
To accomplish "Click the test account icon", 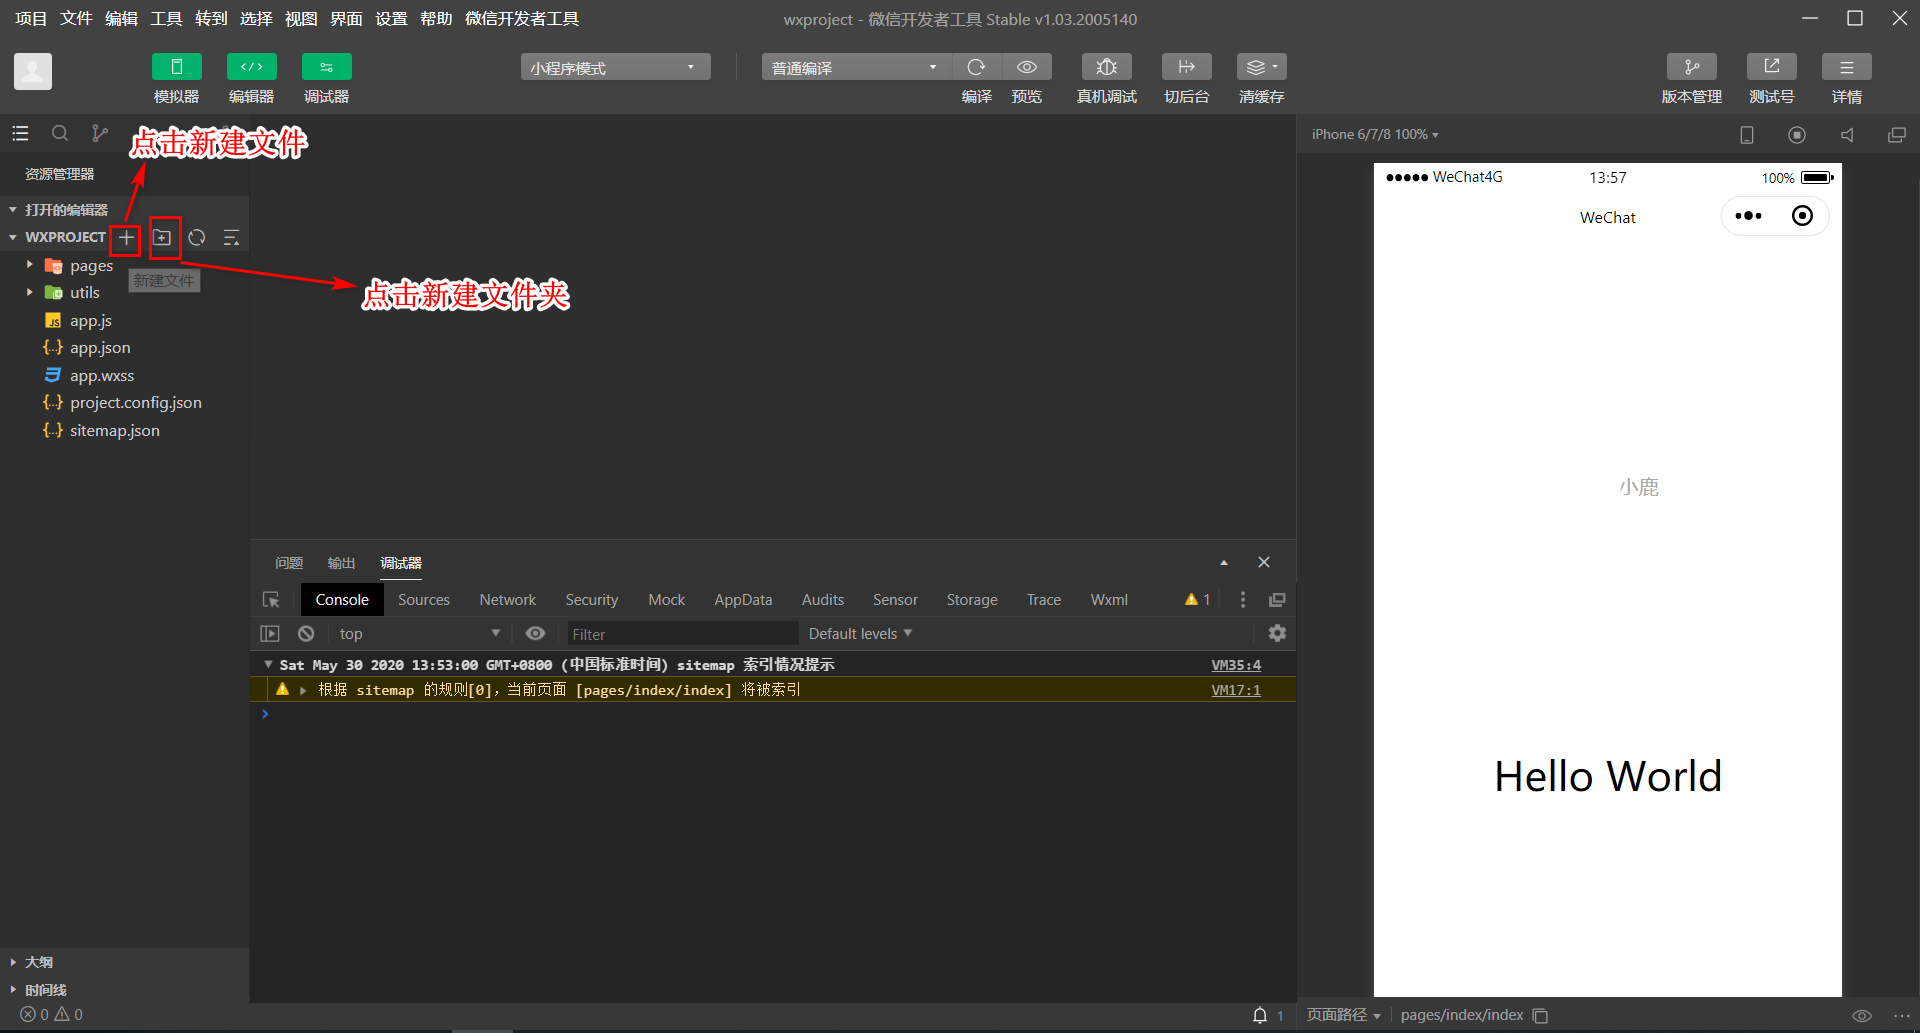I will (x=1772, y=67).
